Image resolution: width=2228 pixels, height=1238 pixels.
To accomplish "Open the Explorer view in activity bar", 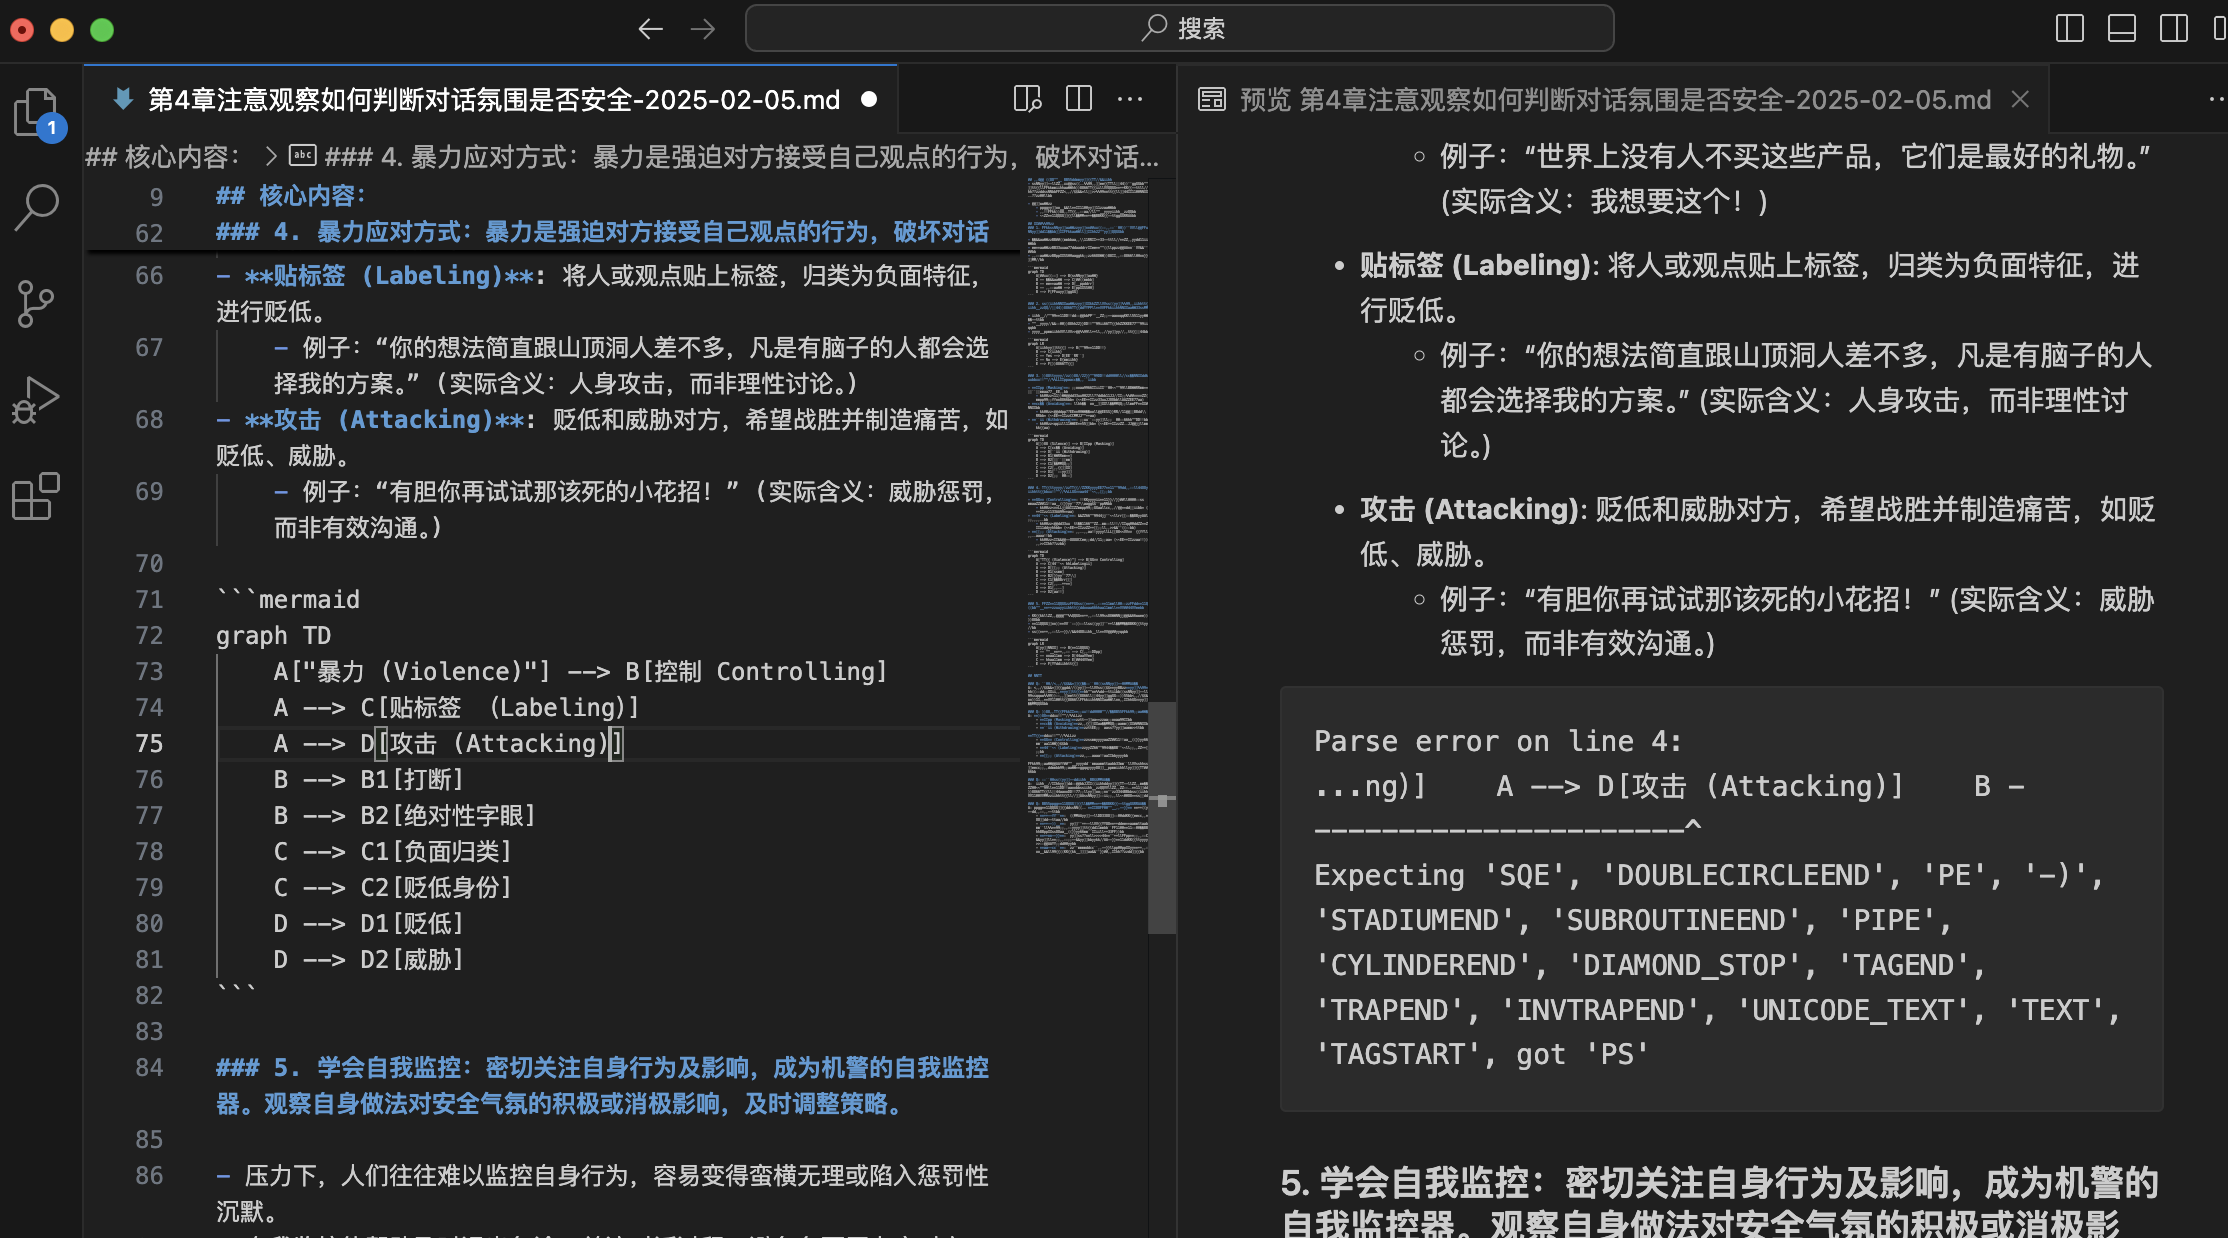I will tap(37, 111).
